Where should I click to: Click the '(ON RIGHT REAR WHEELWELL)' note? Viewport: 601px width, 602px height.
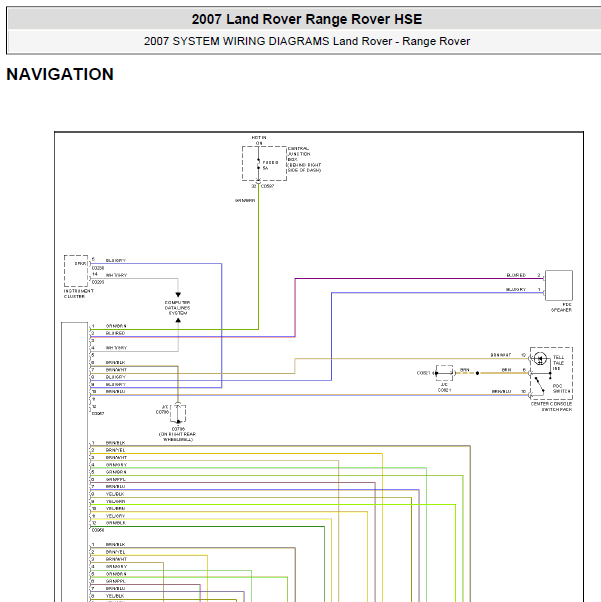click(x=177, y=437)
